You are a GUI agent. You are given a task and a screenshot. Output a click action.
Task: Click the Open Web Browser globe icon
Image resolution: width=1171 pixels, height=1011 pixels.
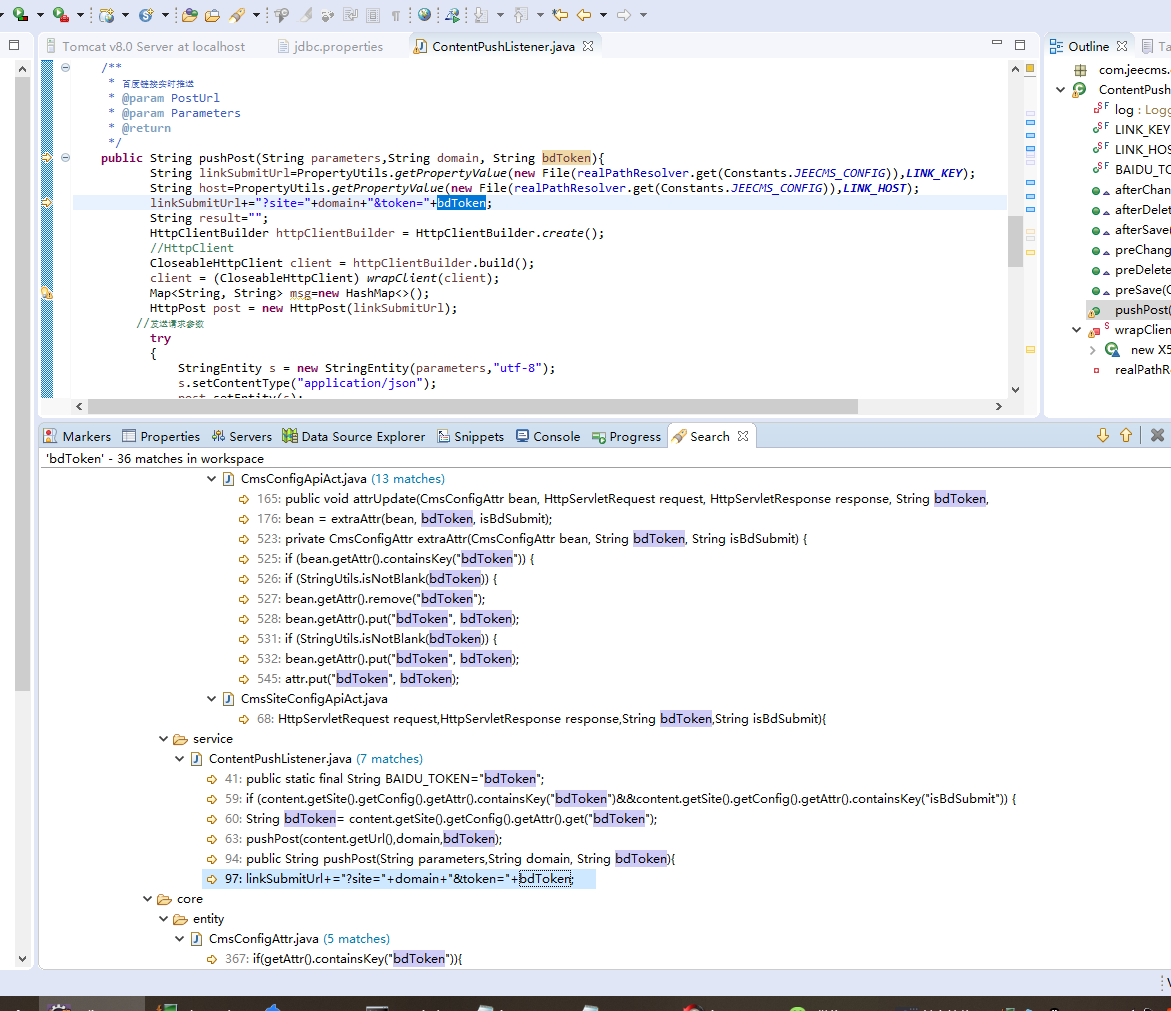click(x=425, y=15)
